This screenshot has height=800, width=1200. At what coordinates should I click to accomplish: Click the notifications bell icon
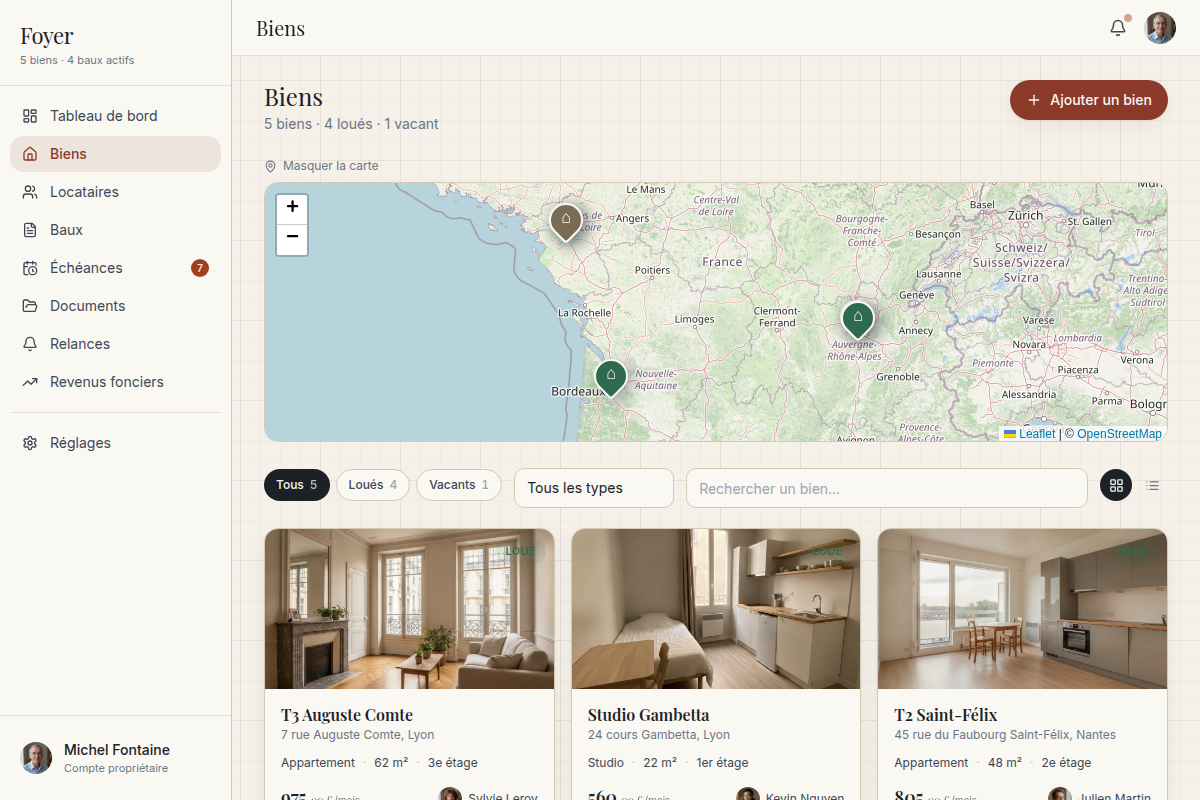click(x=1118, y=28)
